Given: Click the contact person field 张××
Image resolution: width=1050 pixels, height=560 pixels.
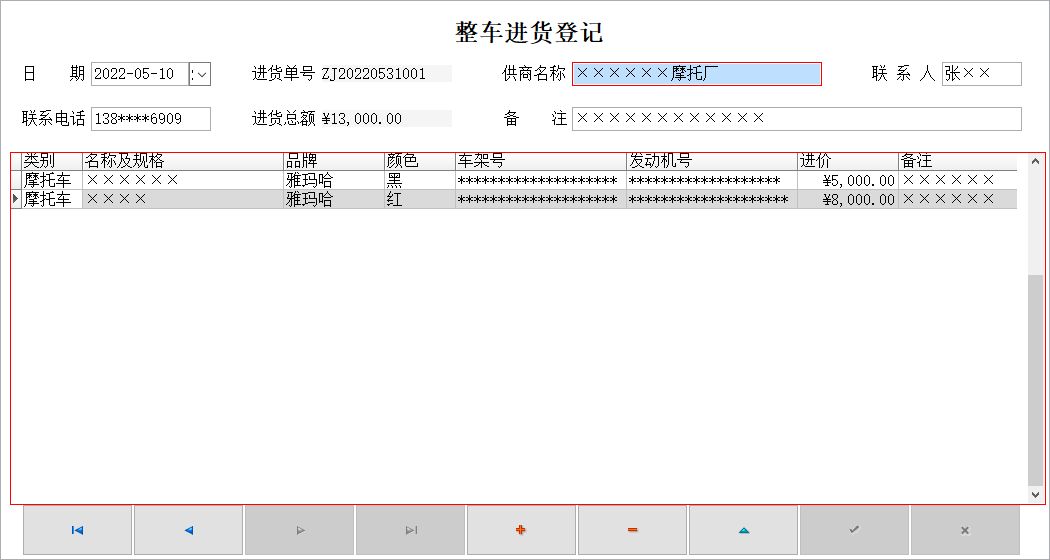Looking at the screenshot, I should [x=982, y=74].
